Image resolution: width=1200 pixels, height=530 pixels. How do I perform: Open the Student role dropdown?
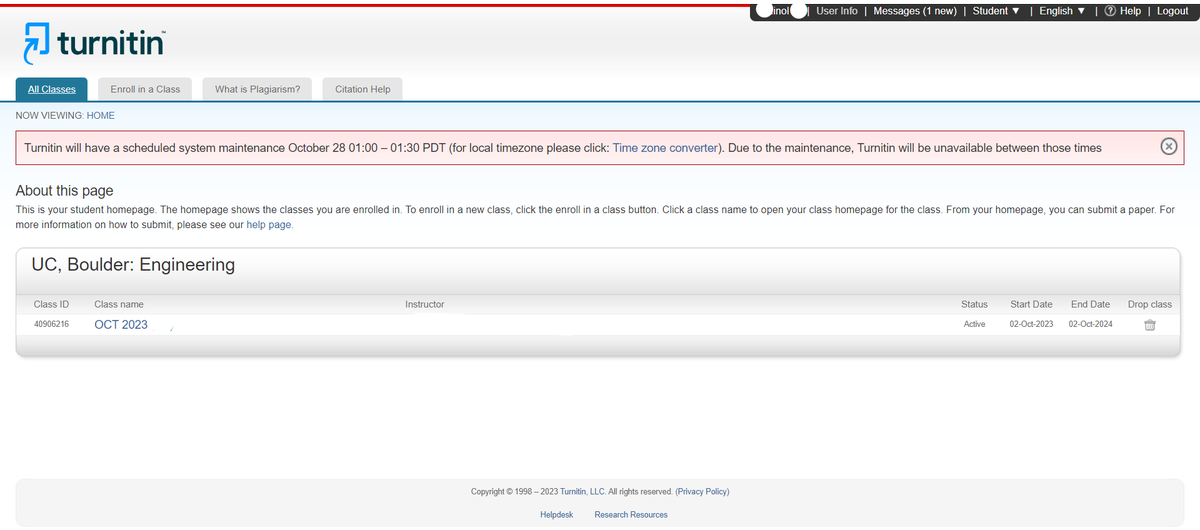(996, 11)
